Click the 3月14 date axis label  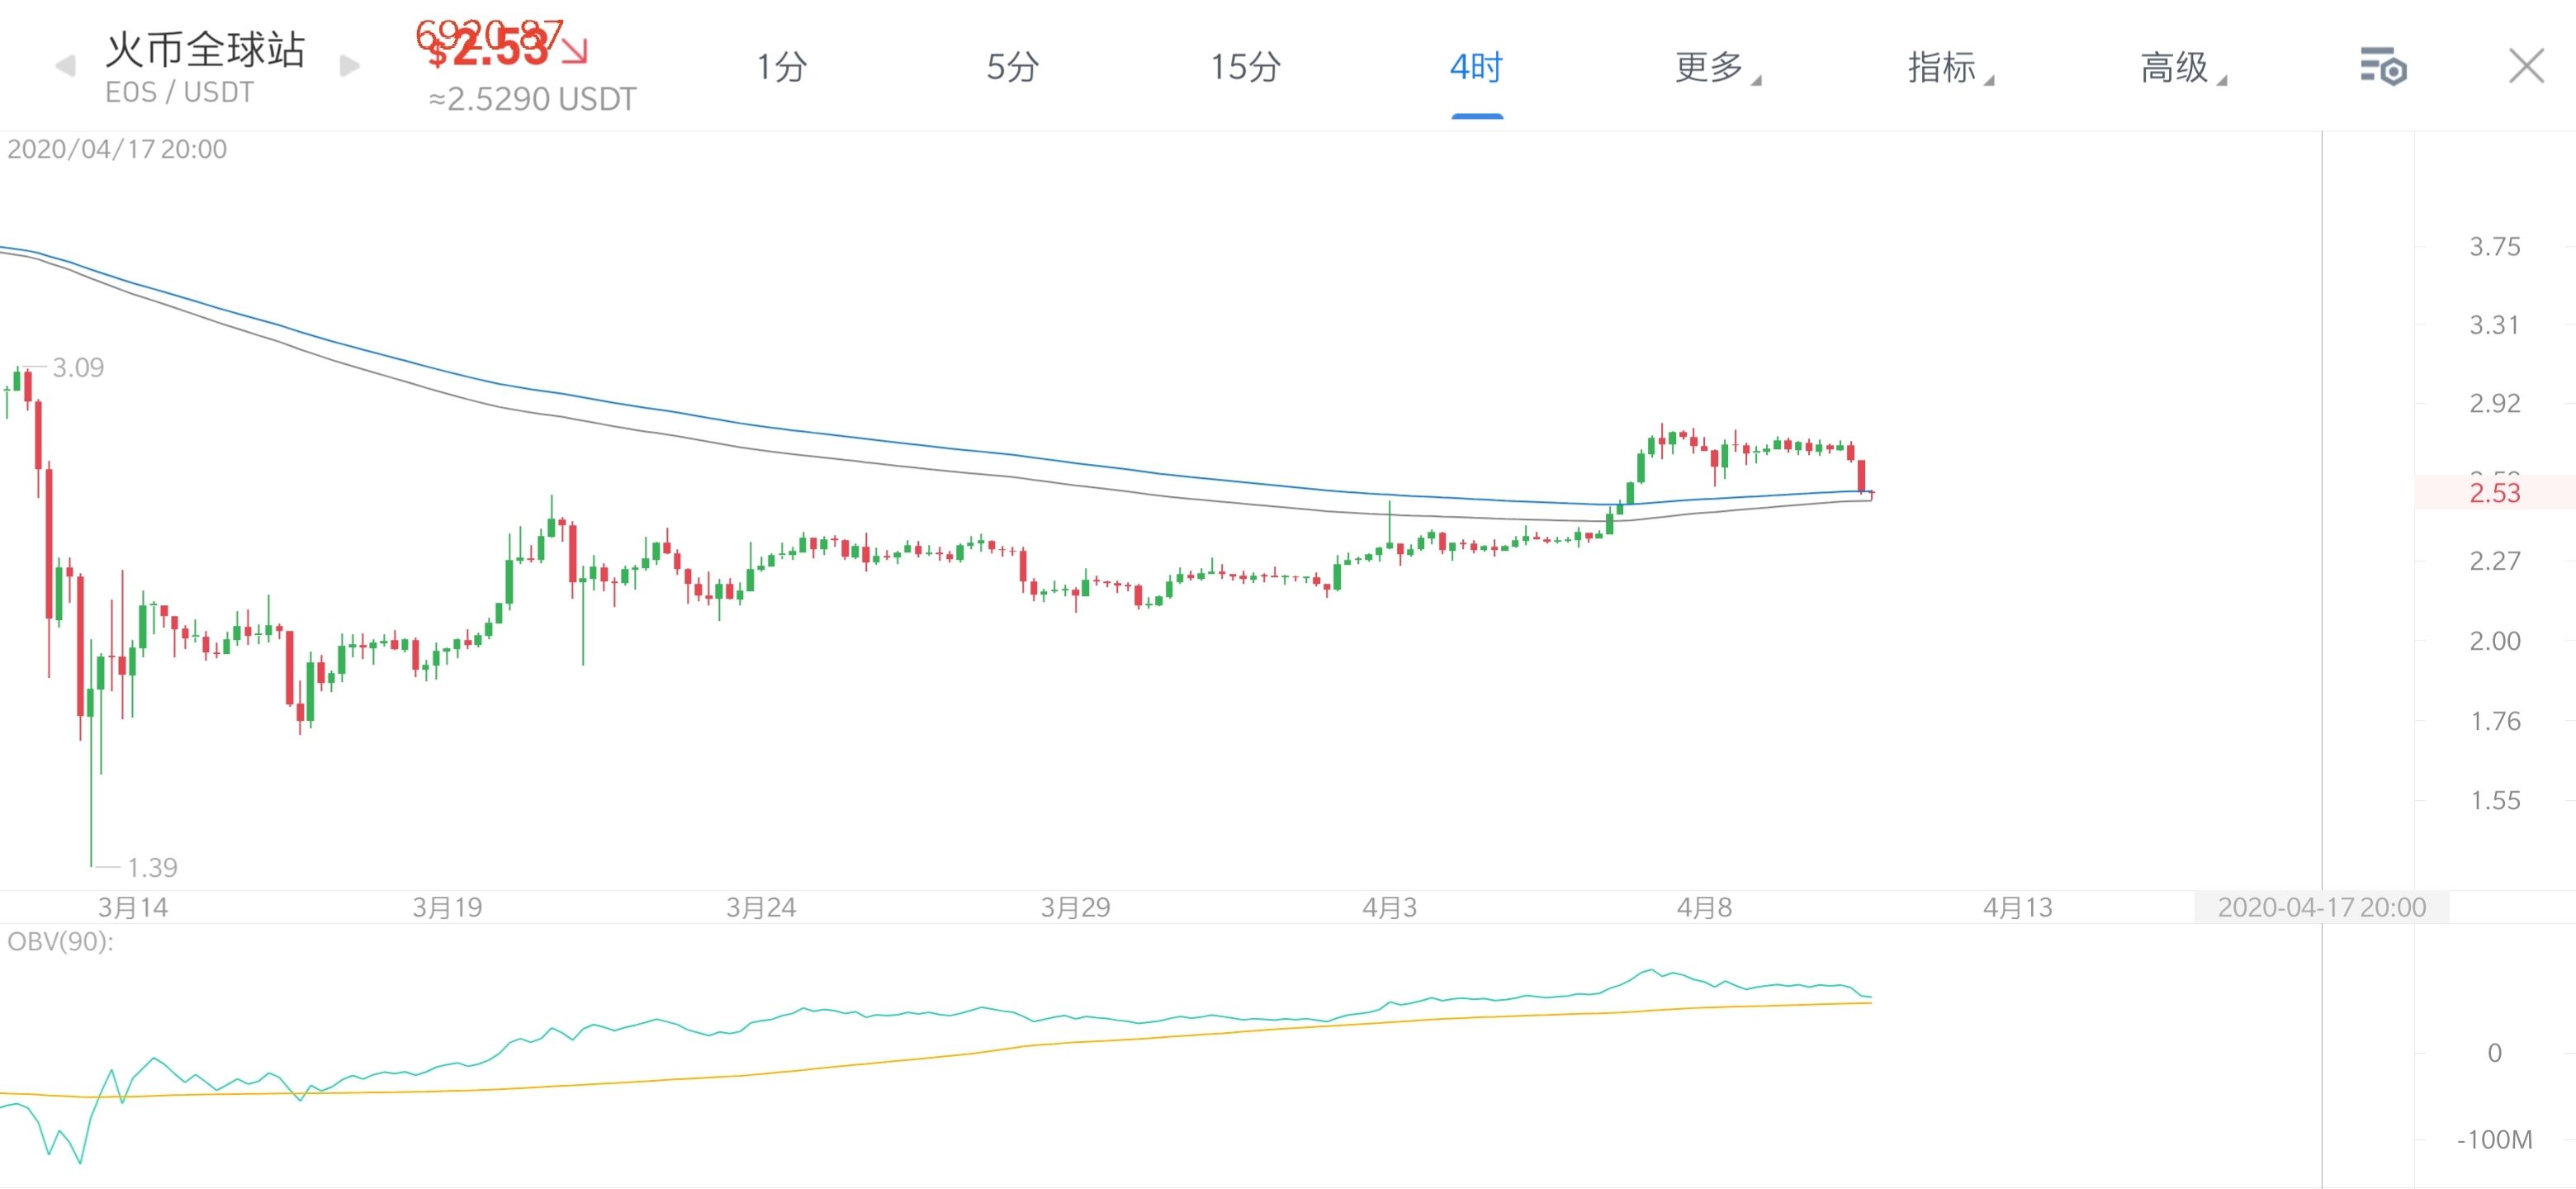(x=133, y=907)
